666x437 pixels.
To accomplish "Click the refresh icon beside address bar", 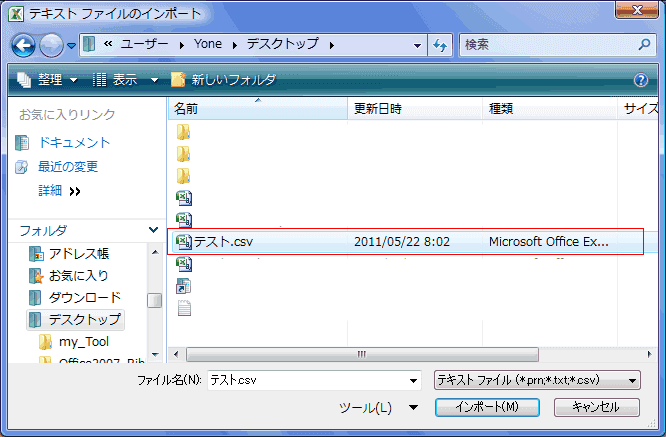I will tap(440, 45).
